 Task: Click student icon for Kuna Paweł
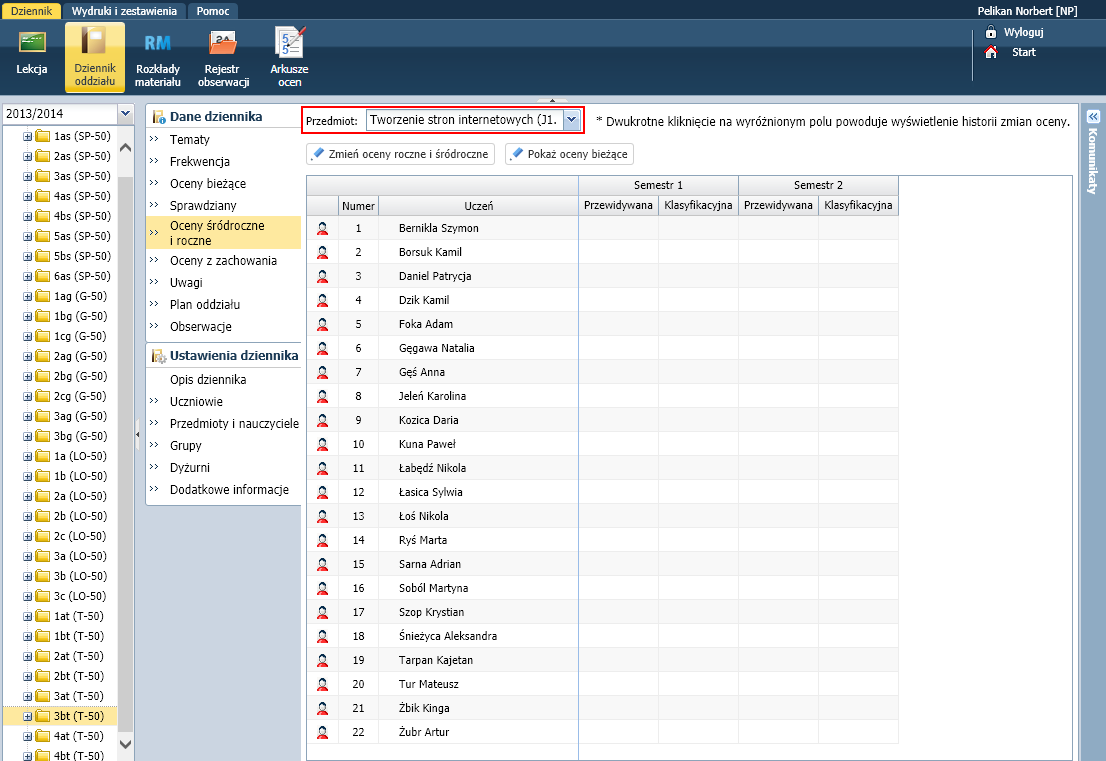coord(322,444)
